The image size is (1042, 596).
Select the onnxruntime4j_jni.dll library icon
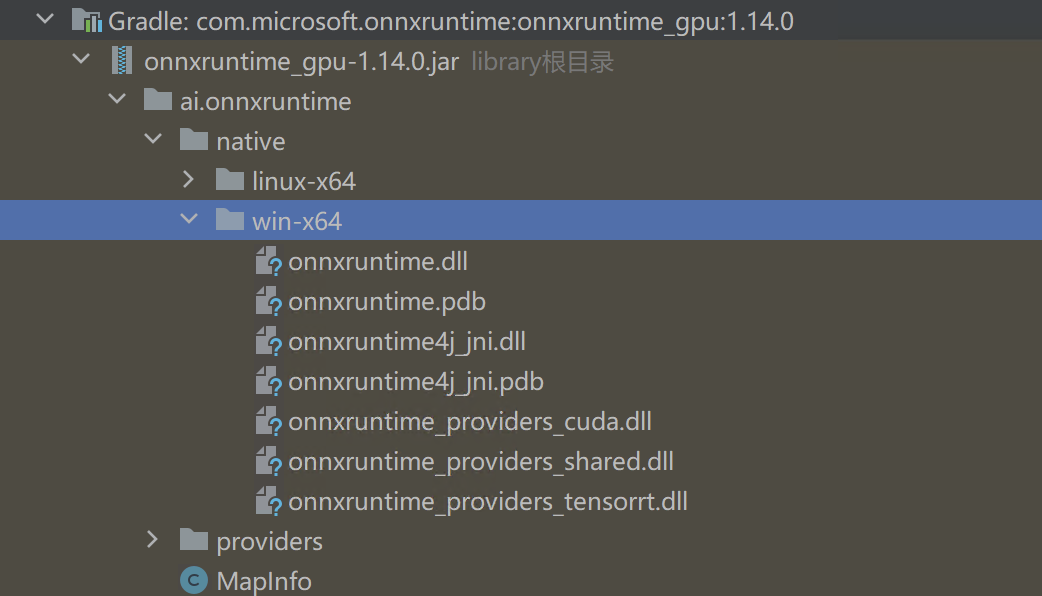[x=267, y=341]
